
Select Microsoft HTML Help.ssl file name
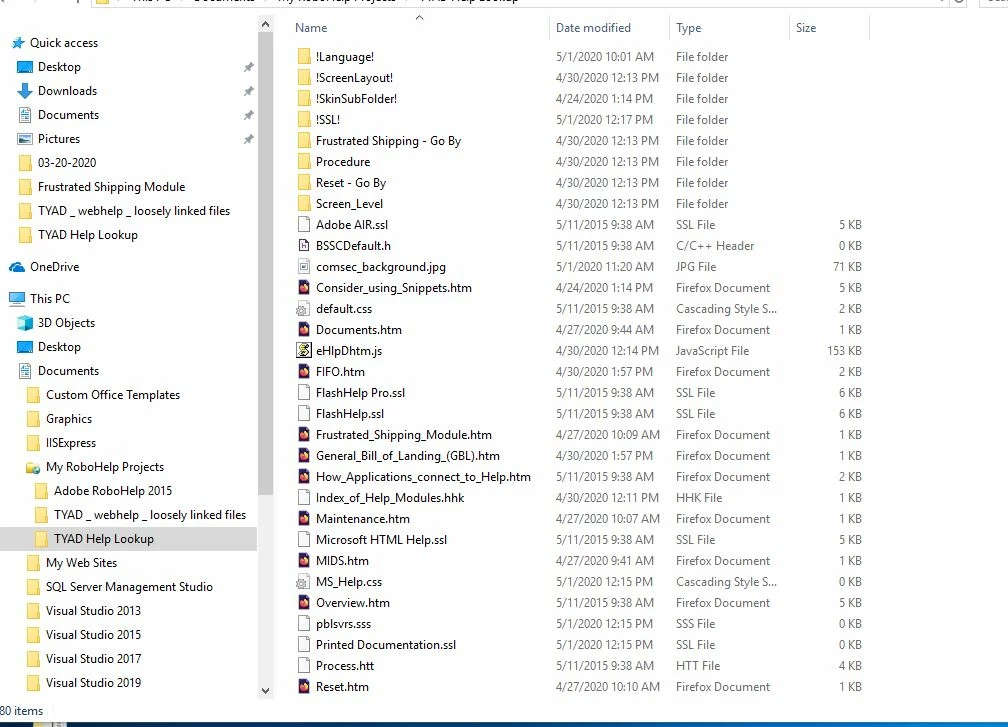[381, 540]
